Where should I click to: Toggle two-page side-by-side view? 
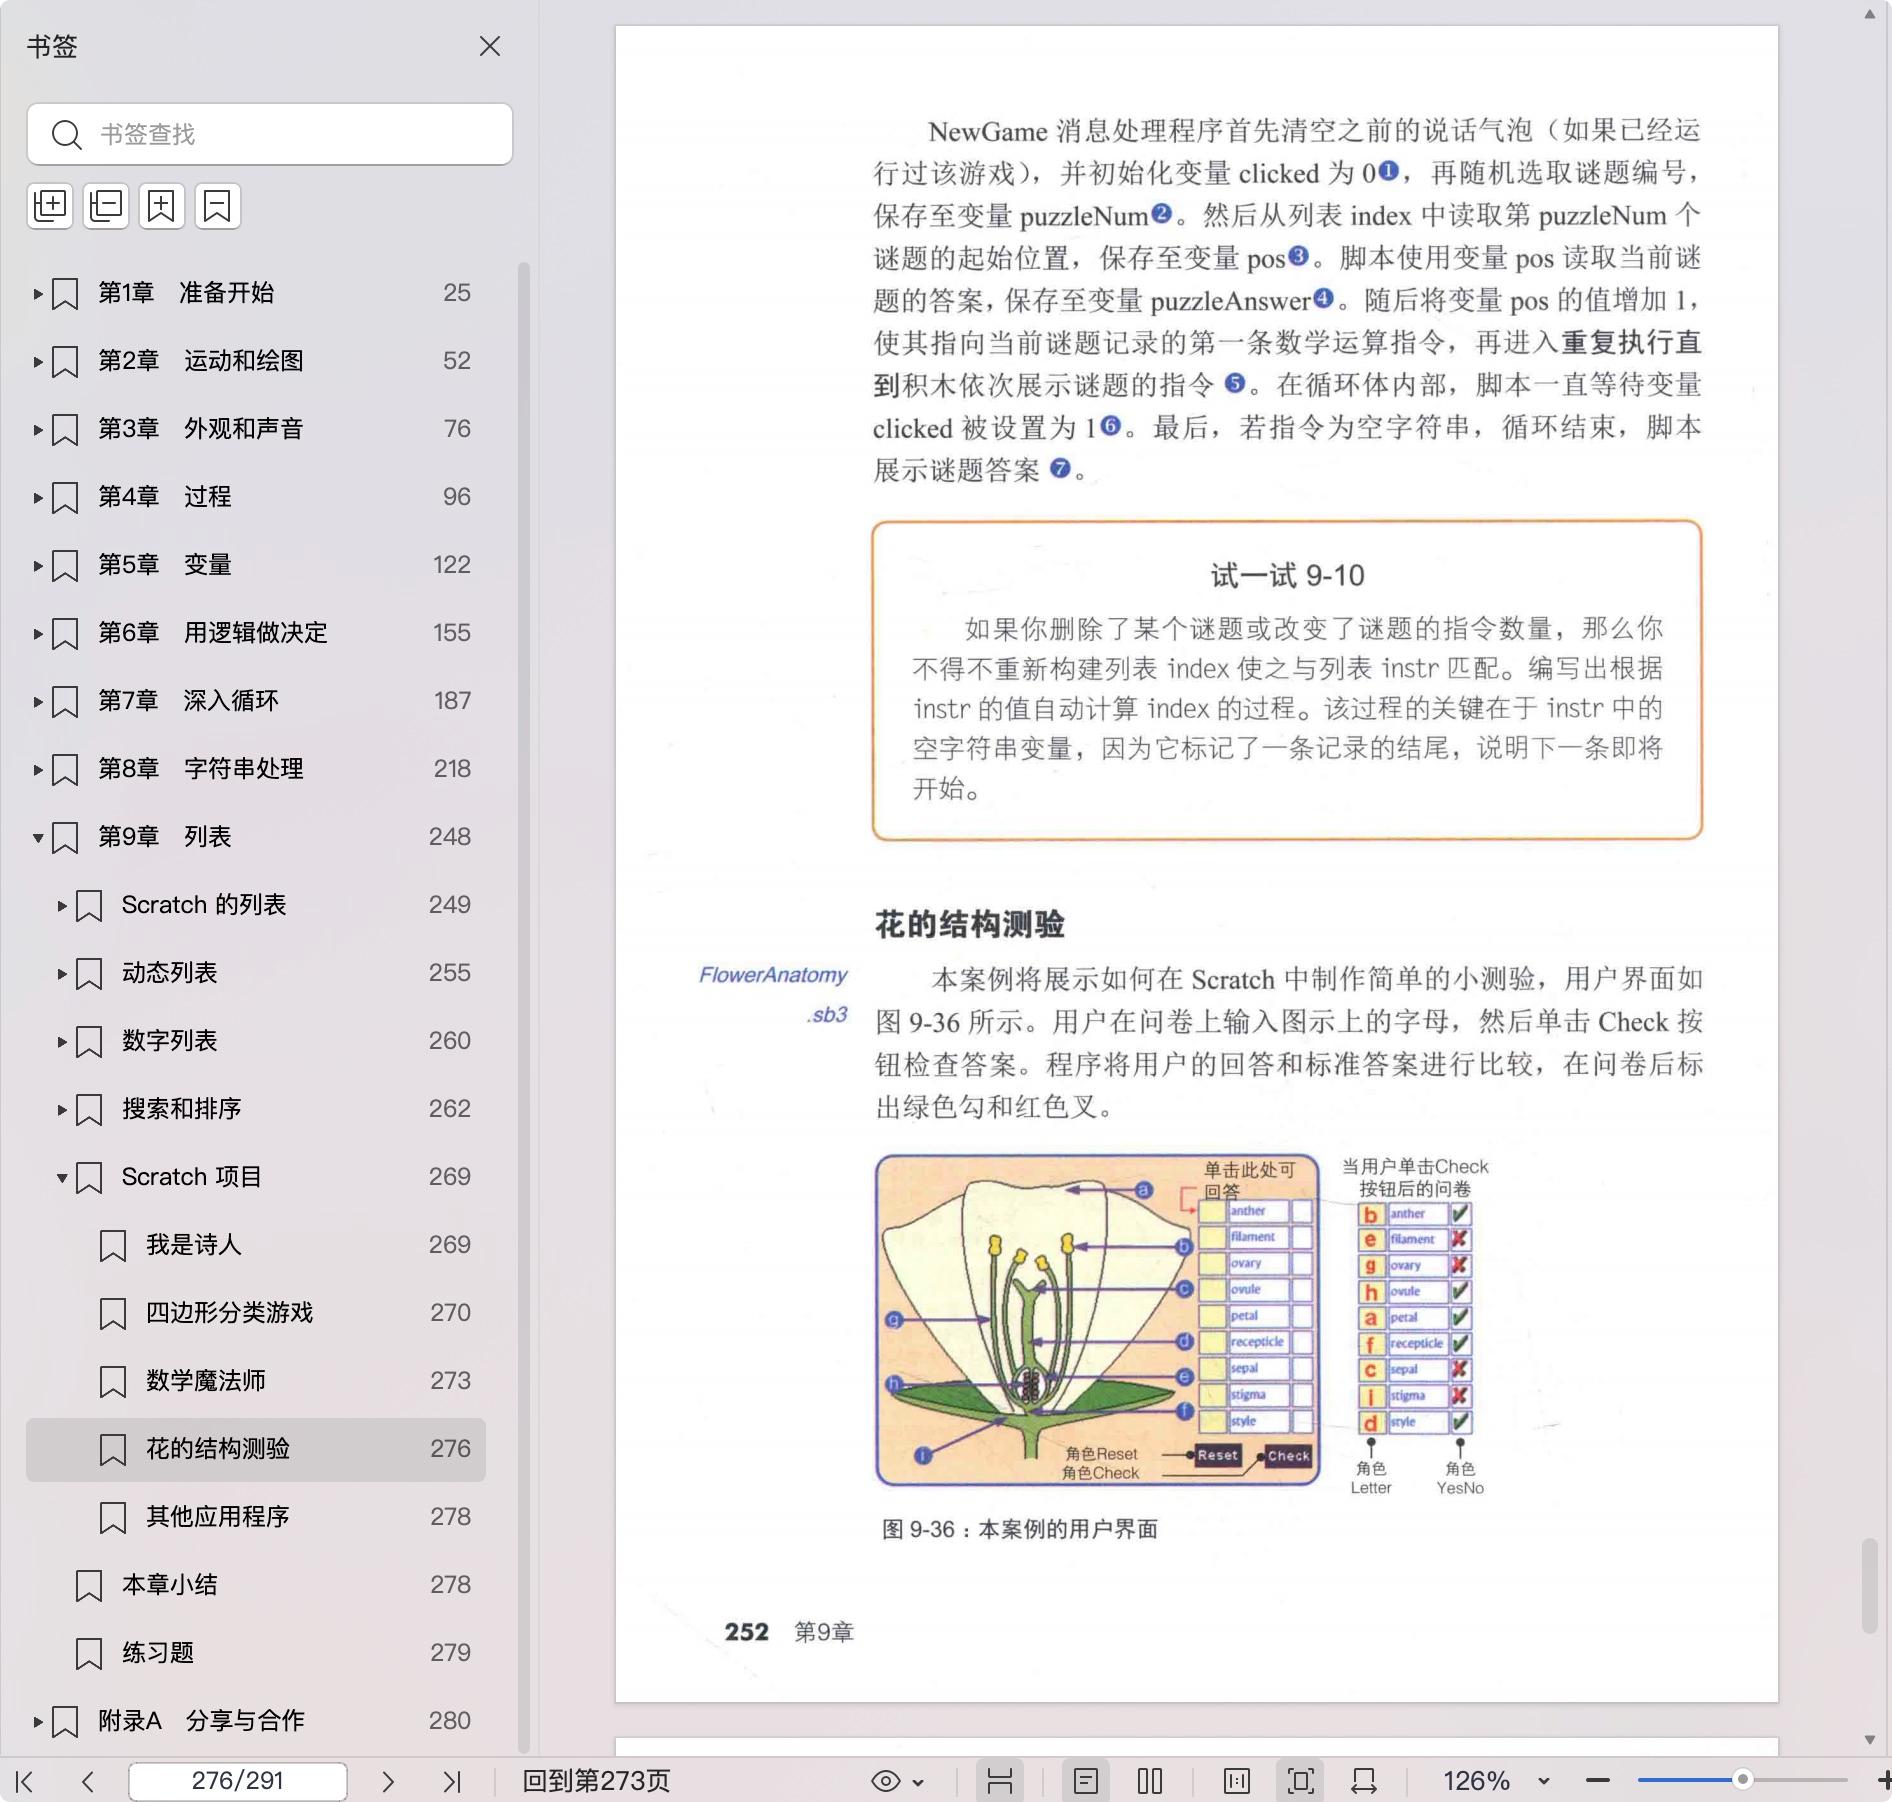pyautogui.click(x=1150, y=1781)
